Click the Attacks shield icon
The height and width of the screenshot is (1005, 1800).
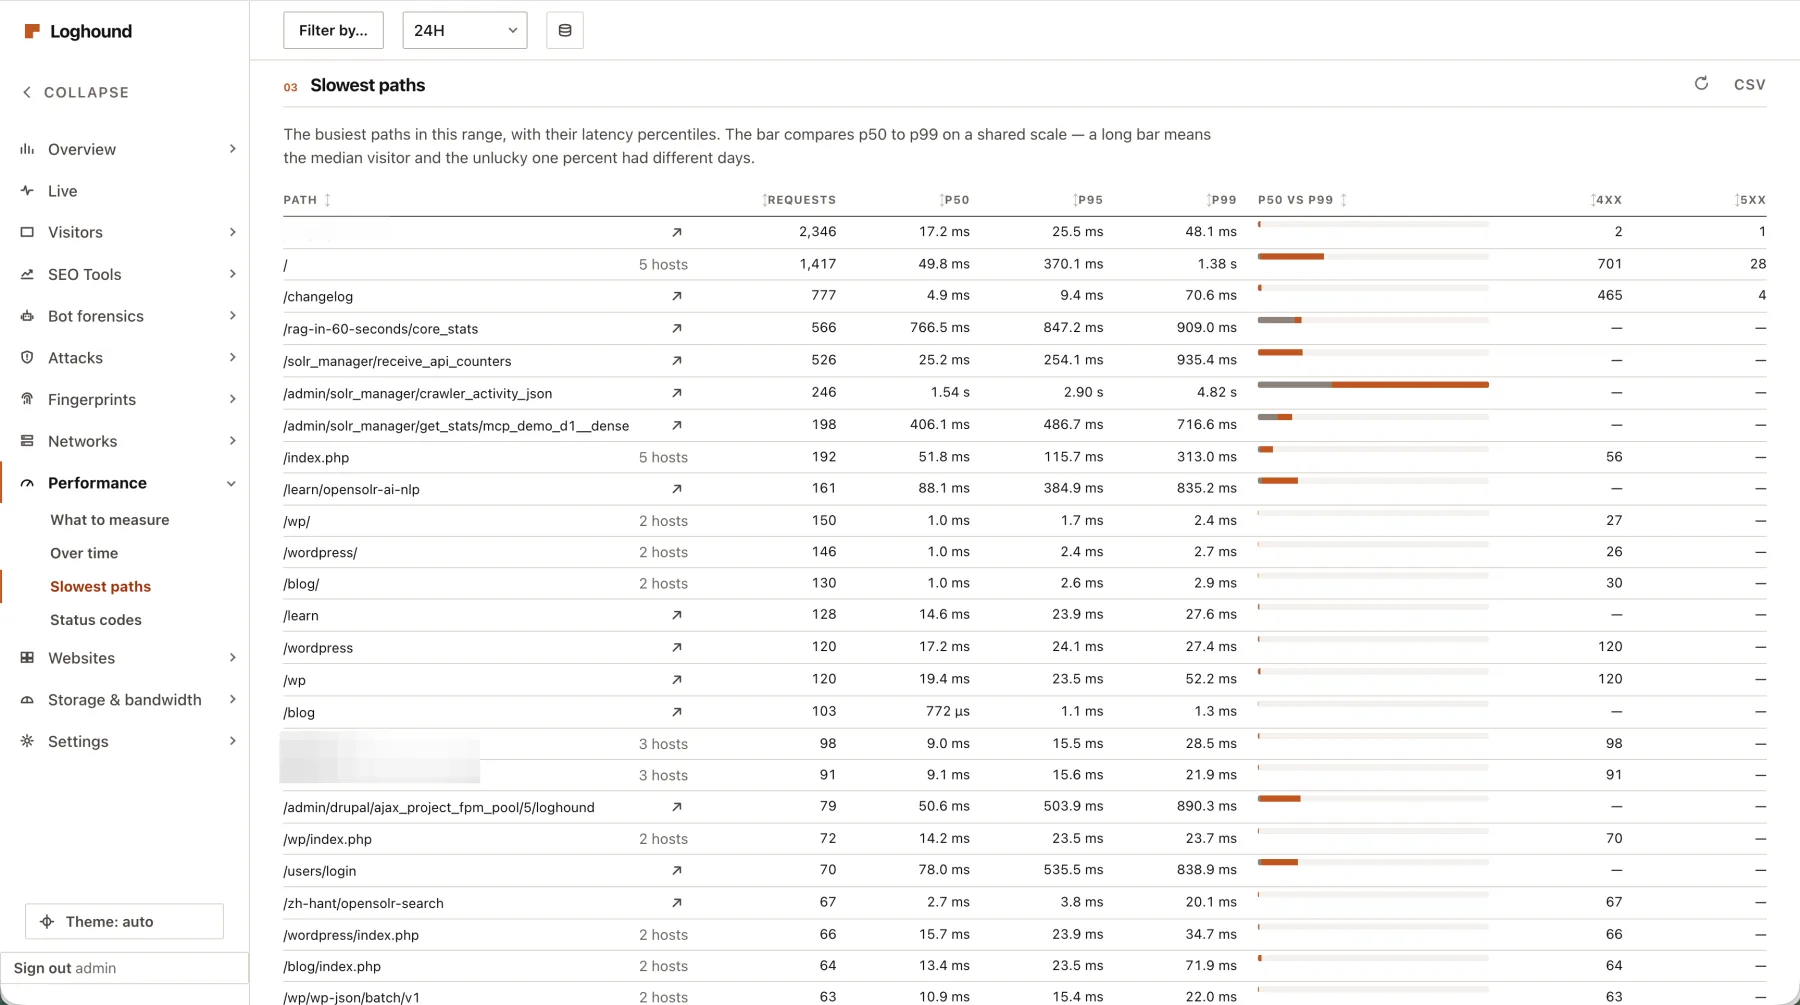click(x=27, y=357)
